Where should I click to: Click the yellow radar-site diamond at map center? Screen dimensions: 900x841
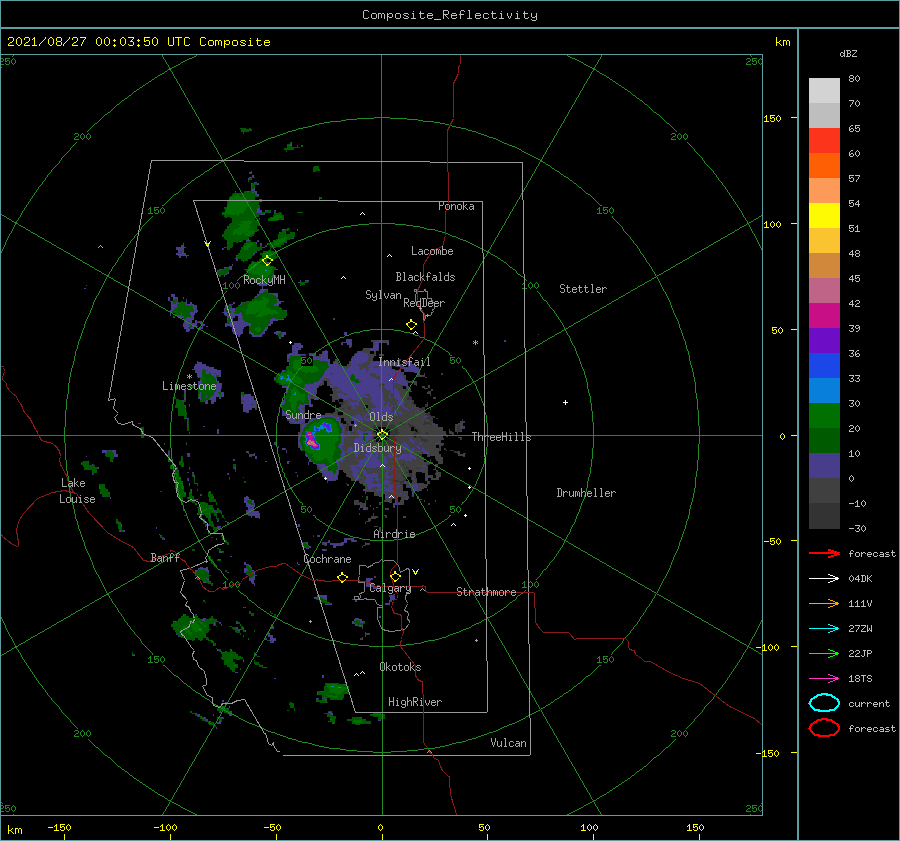pos(382,435)
